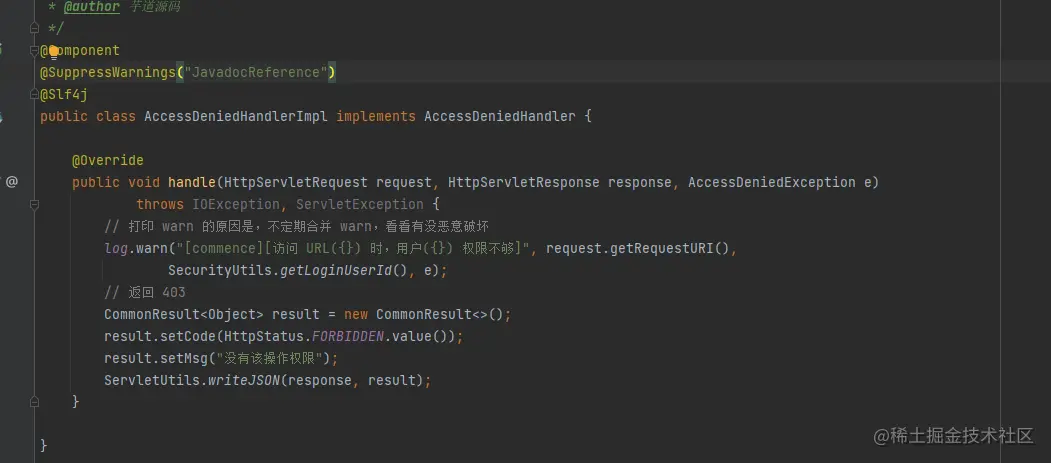Viewport: 1051px width, 463px height.
Task: Click ServletUtils class reference
Action: [152, 381]
